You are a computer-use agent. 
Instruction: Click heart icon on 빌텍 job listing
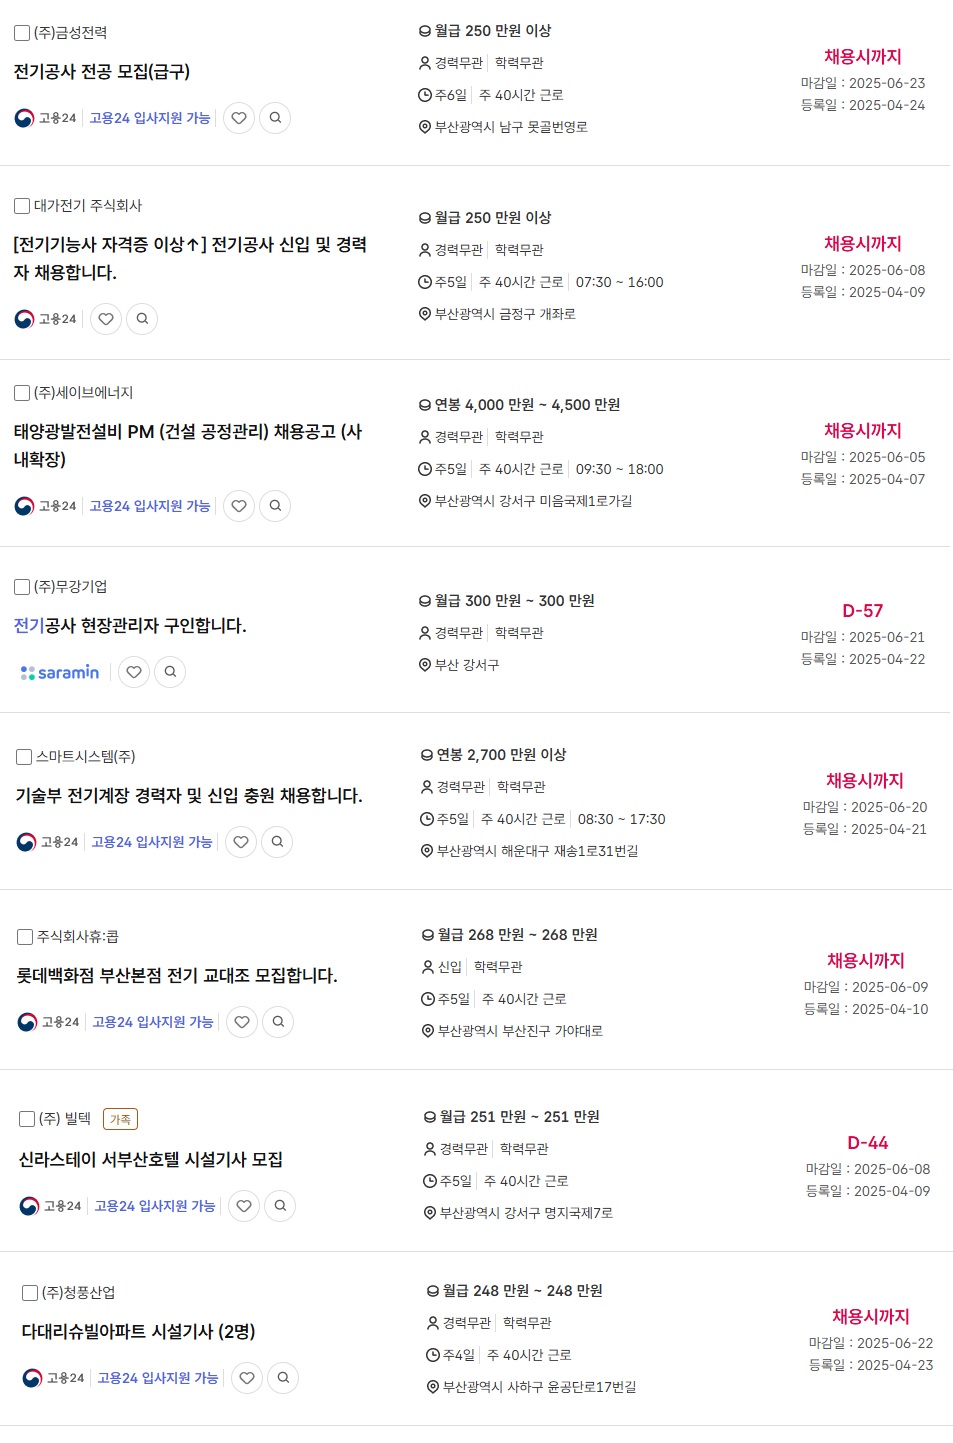(x=244, y=1206)
